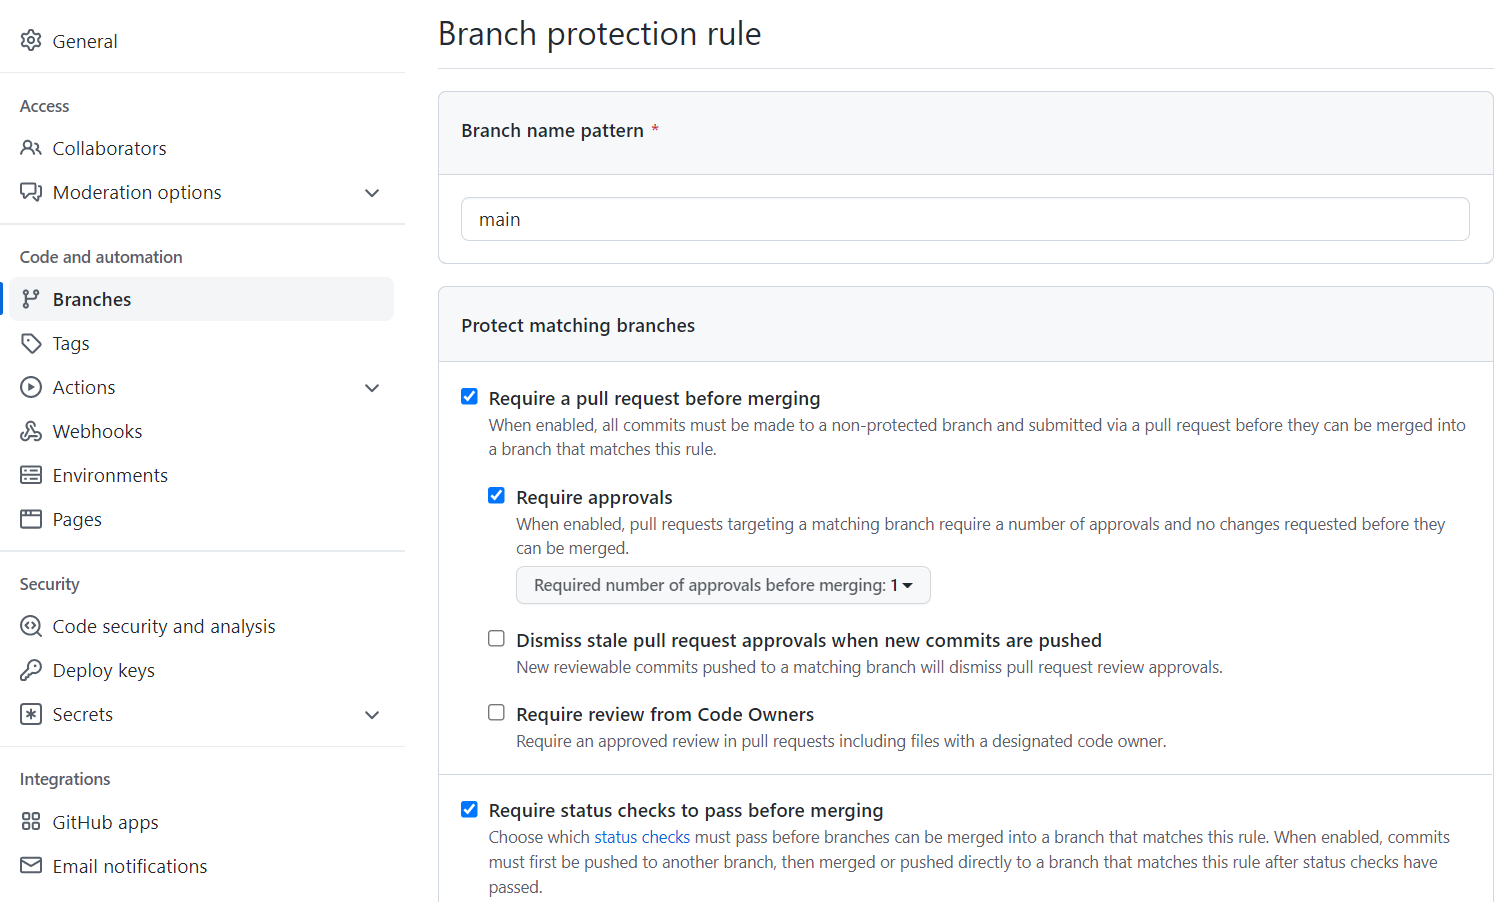Click the GitHub apps grid icon
The width and height of the screenshot is (1510, 902).
click(31, 822)
